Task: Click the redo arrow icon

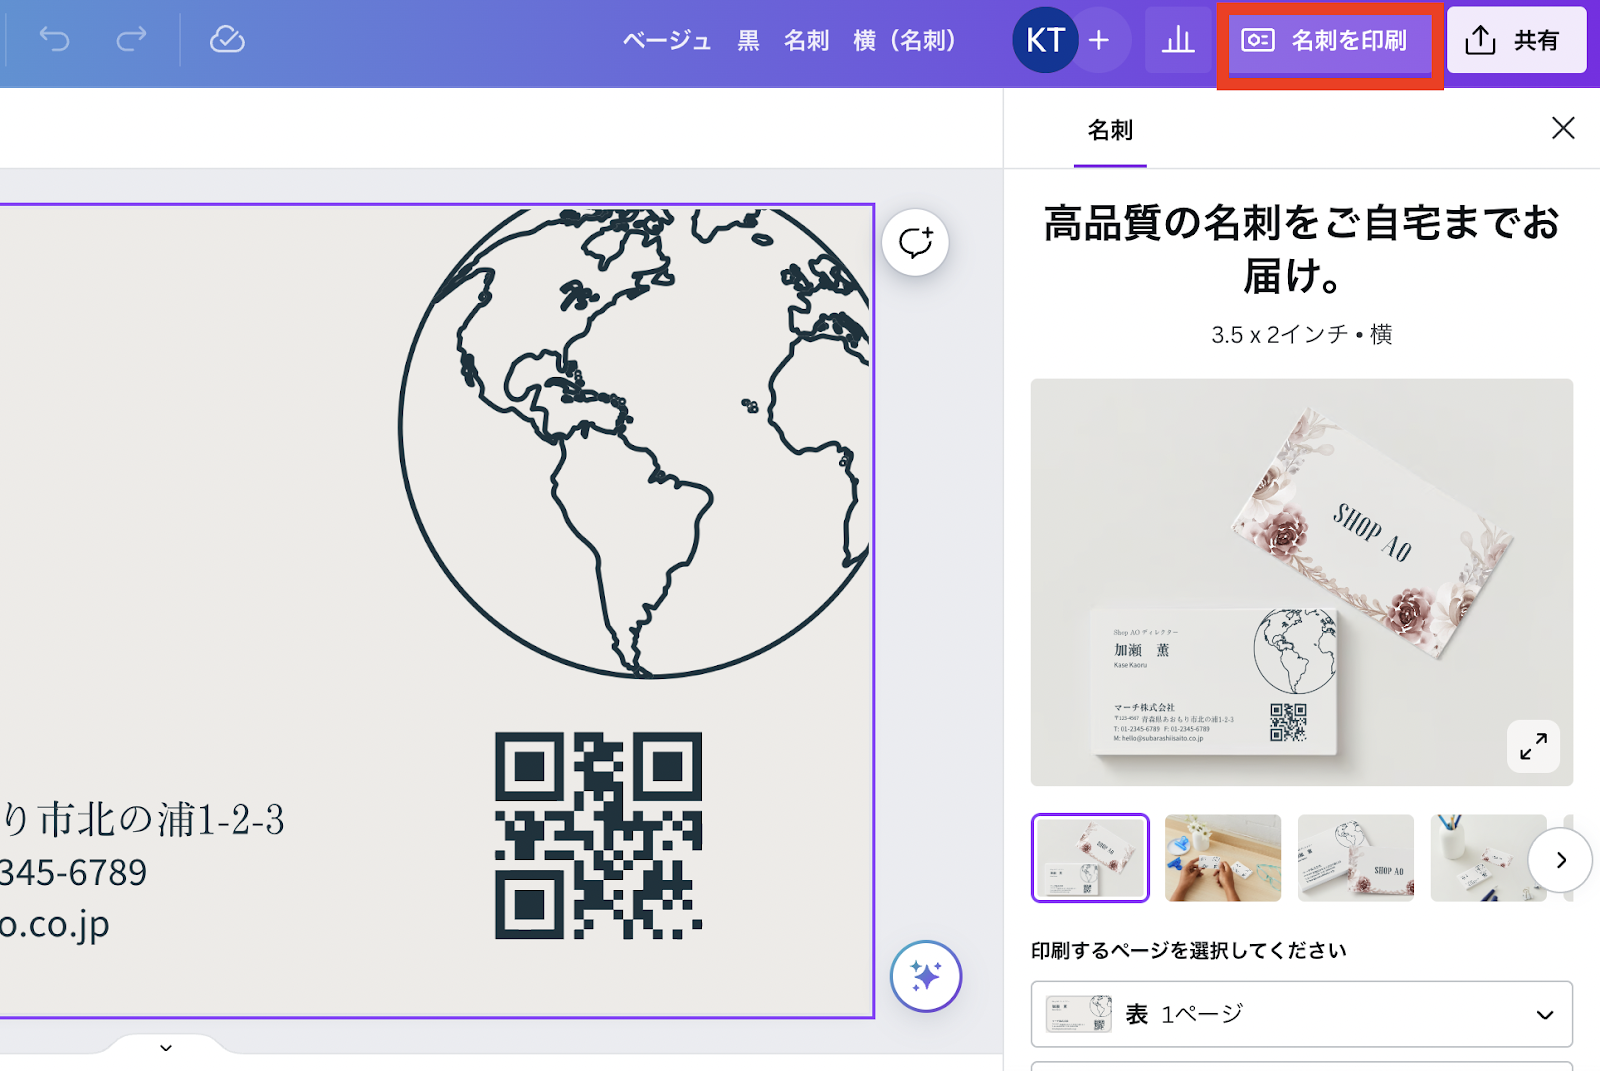Action: (x=131, y=40)
